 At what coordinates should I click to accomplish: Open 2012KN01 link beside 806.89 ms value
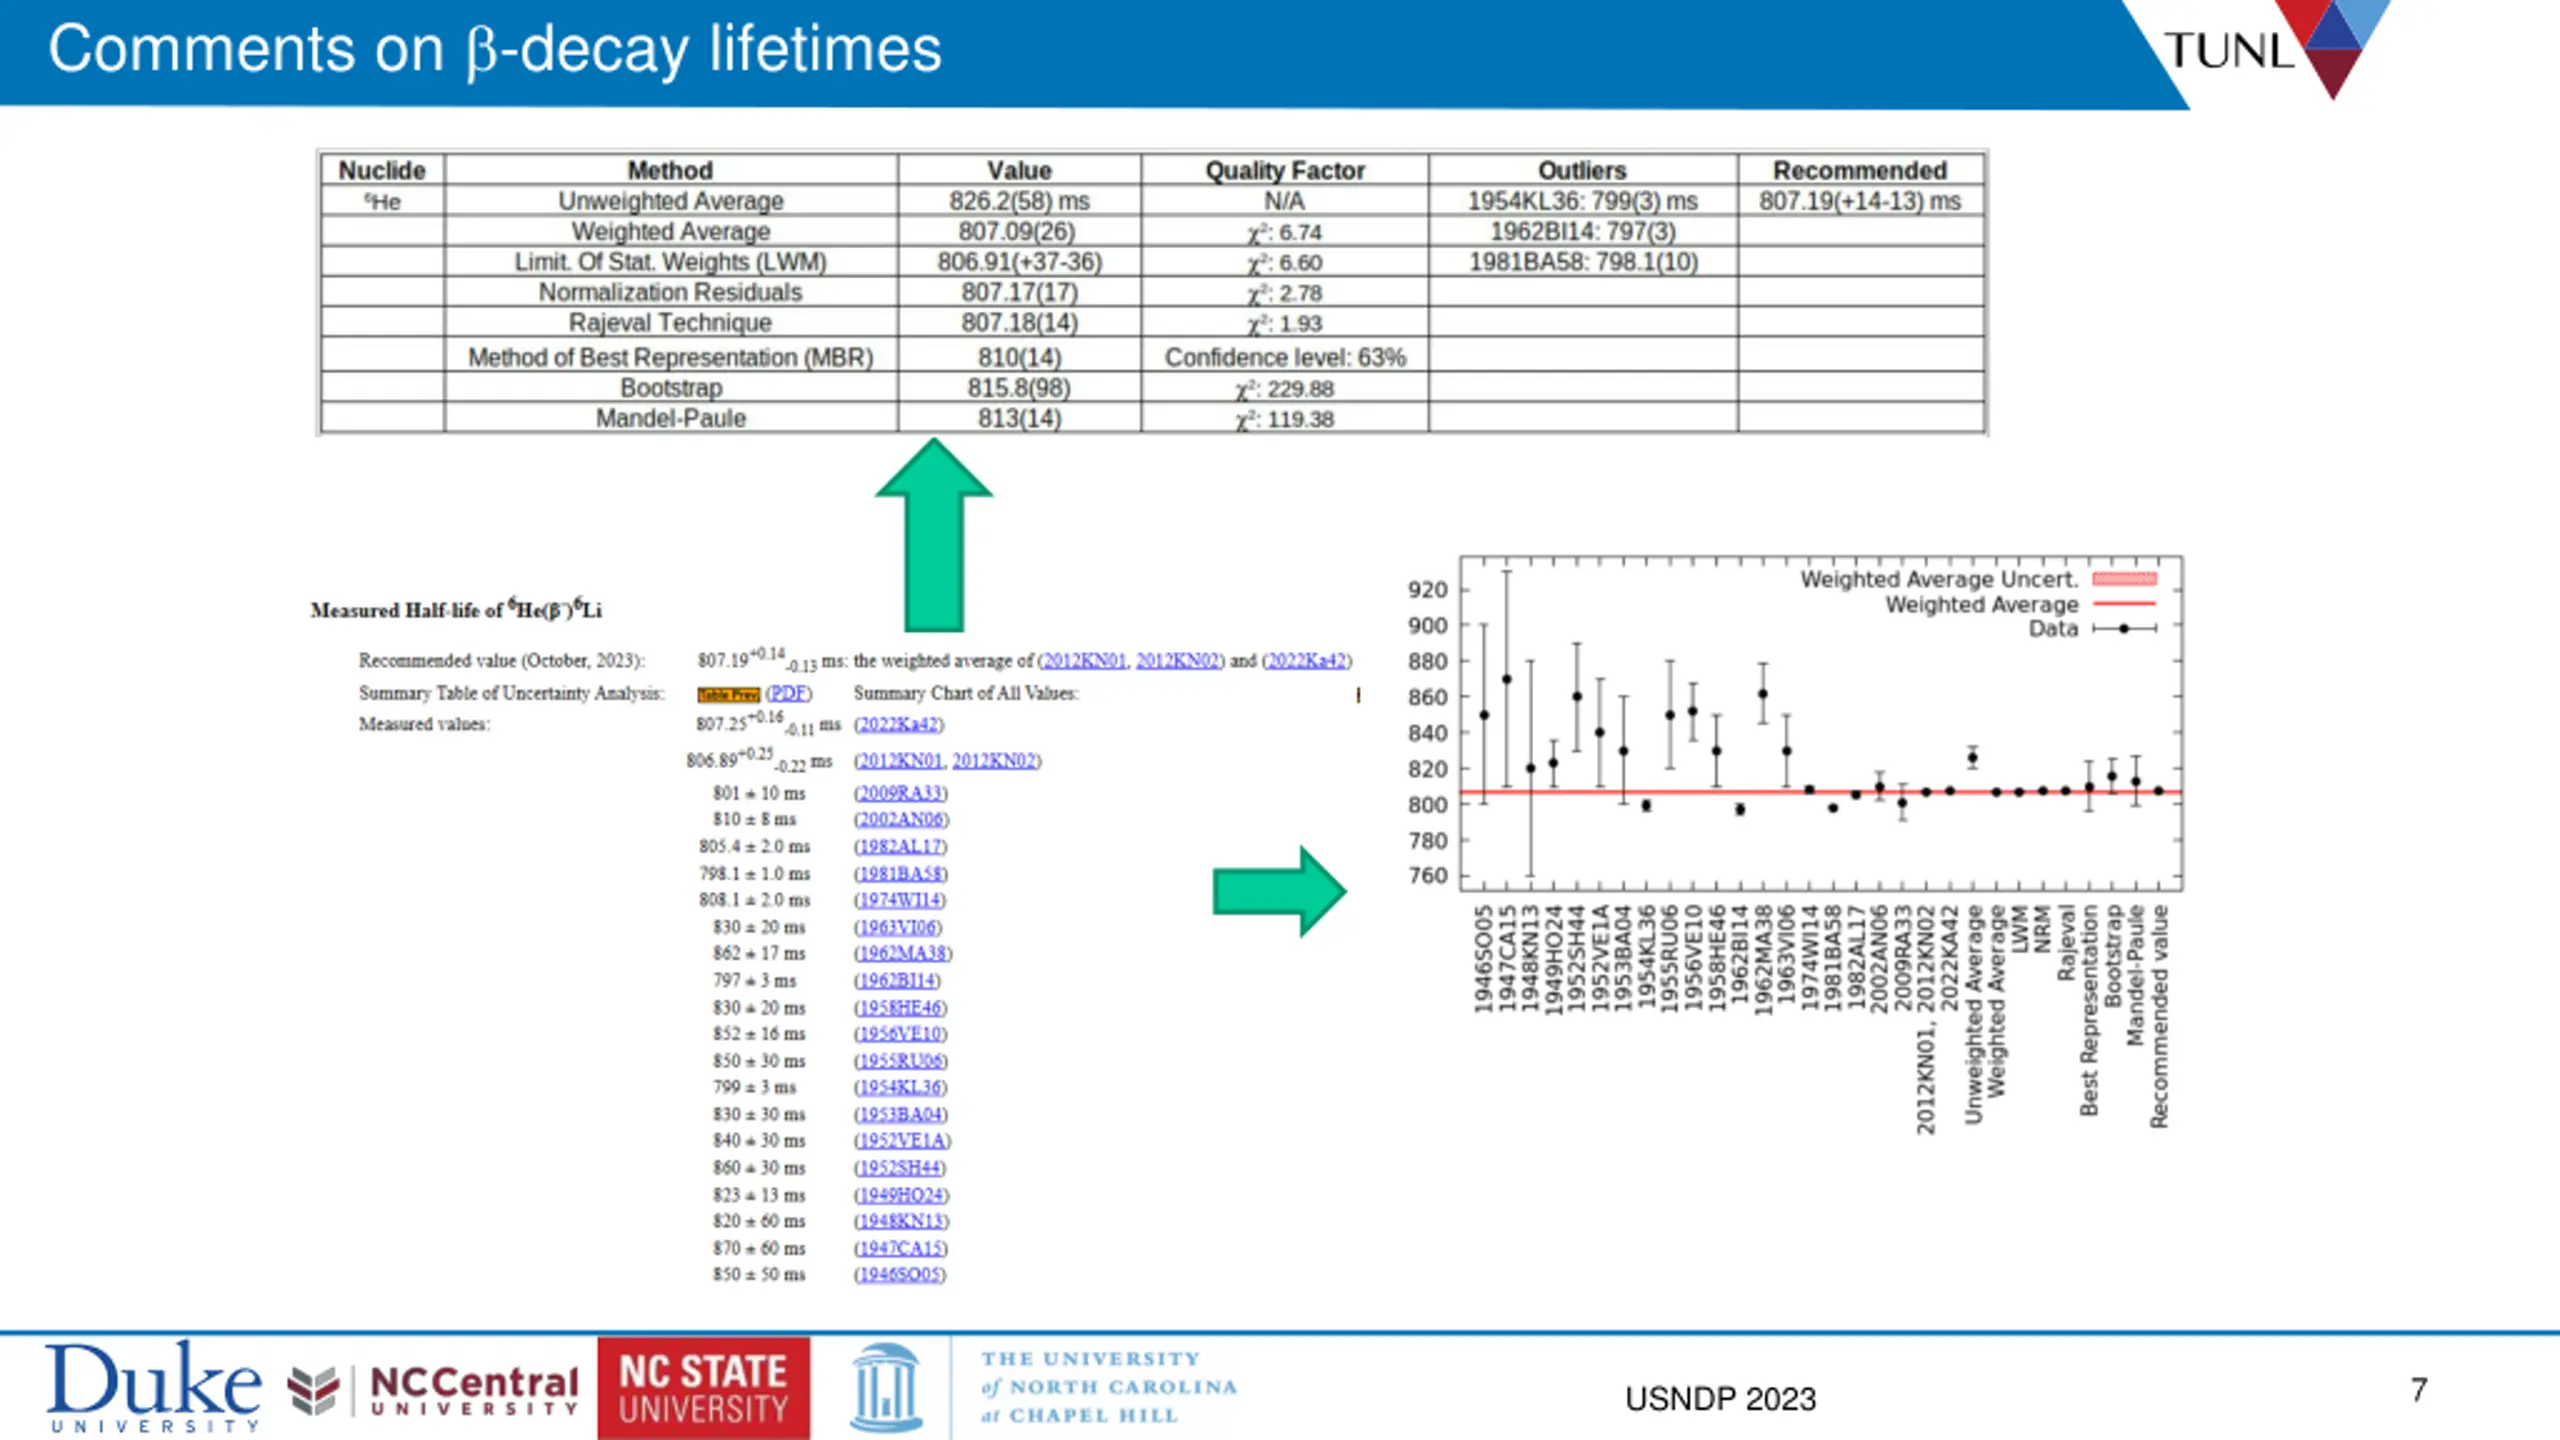pyautogui.click(x=899, y=761)
